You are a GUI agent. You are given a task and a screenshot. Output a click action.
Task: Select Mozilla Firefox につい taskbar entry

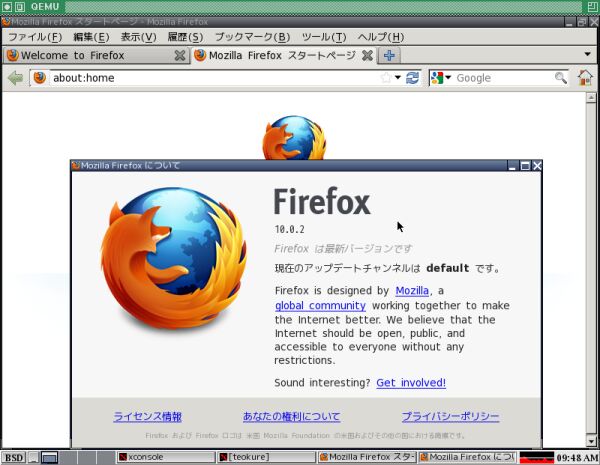click(468, 457)
